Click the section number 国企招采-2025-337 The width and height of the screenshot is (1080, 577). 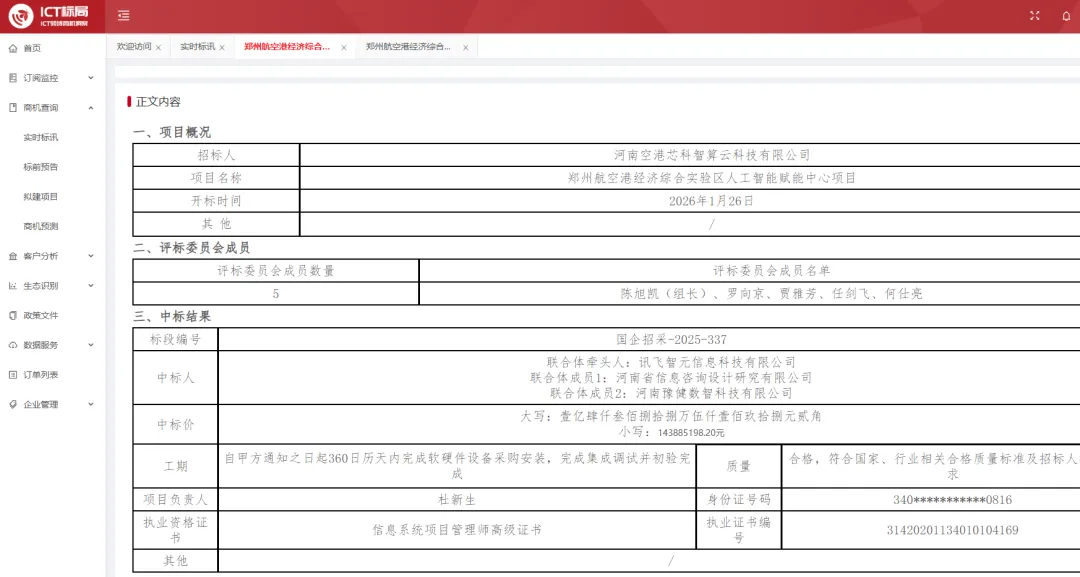pyautogui.click(x=672, y=339)
